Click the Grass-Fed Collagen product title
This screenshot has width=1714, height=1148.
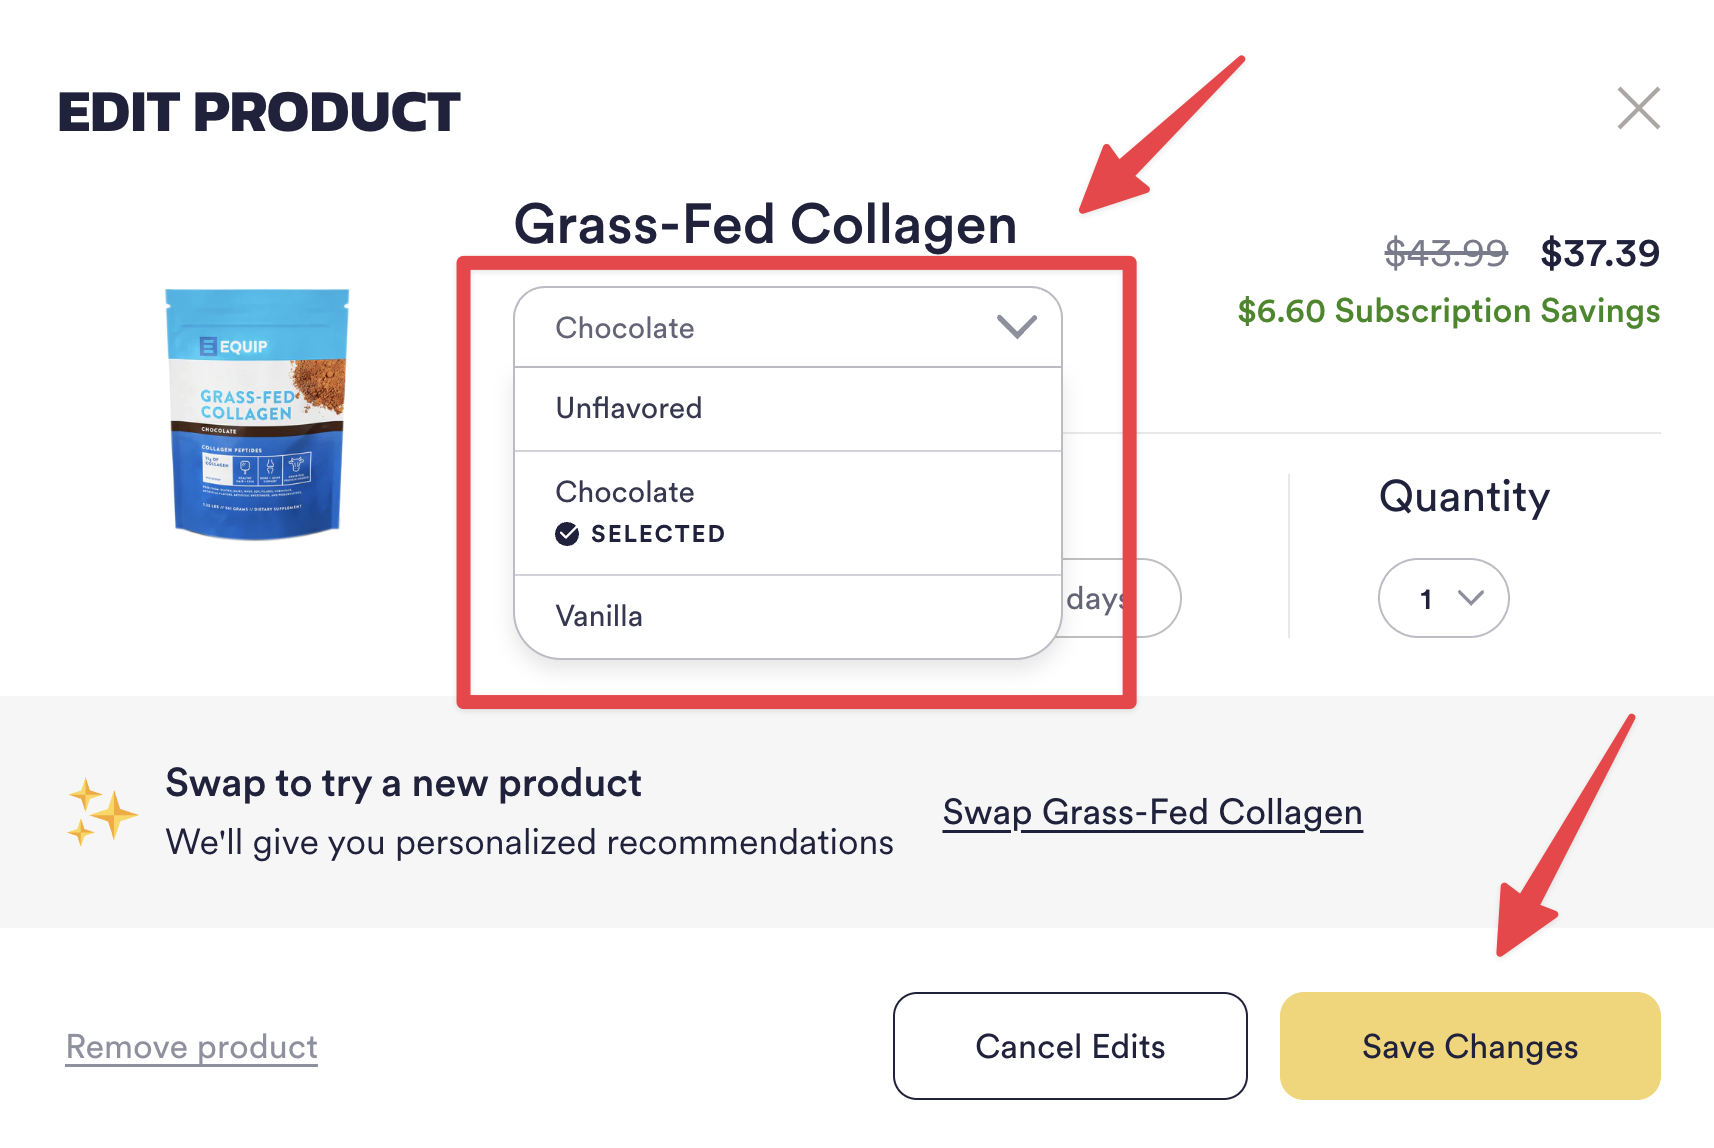pyautogui.click(x=765, y=225)
